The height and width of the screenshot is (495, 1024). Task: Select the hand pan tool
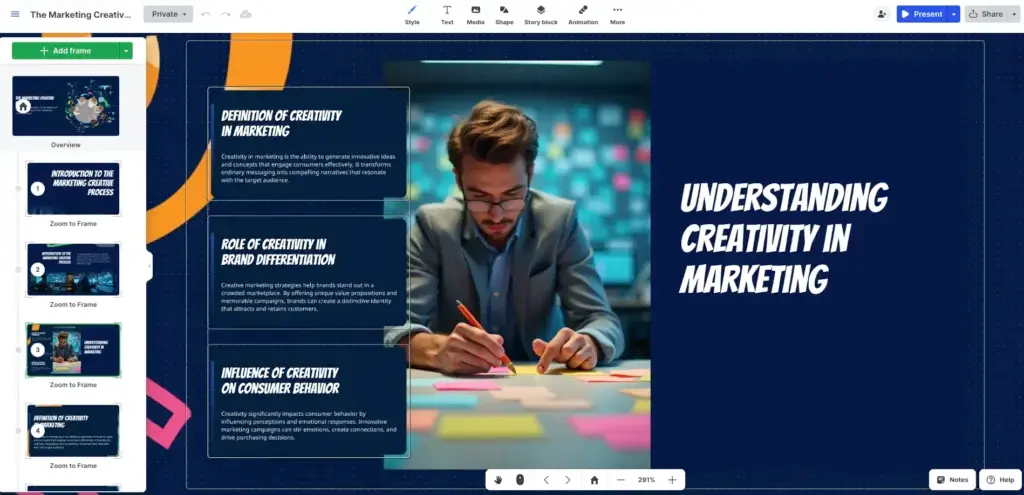click(x=498, y=480)
